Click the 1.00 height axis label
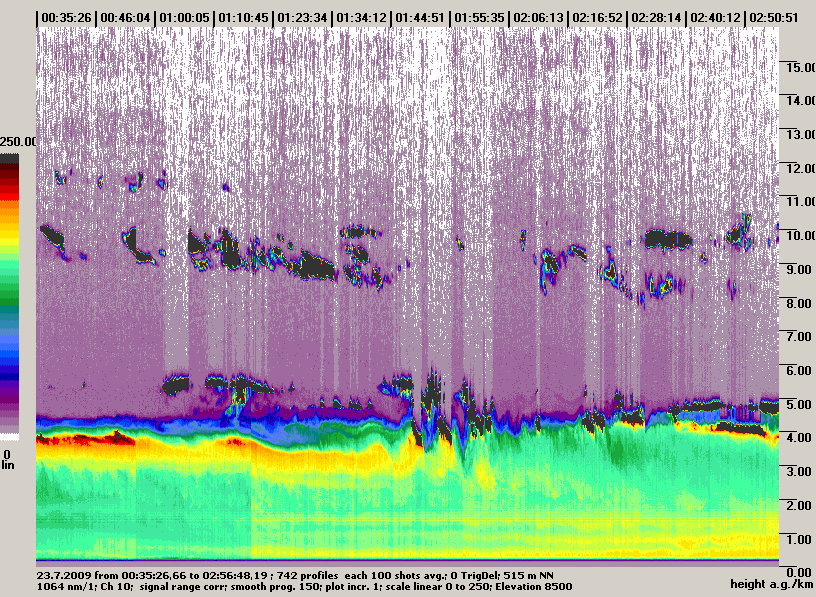 801,539
